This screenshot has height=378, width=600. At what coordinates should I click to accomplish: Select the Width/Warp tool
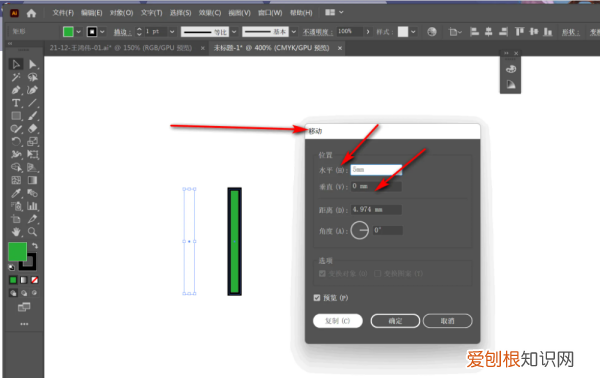click(x=16, y=155)
